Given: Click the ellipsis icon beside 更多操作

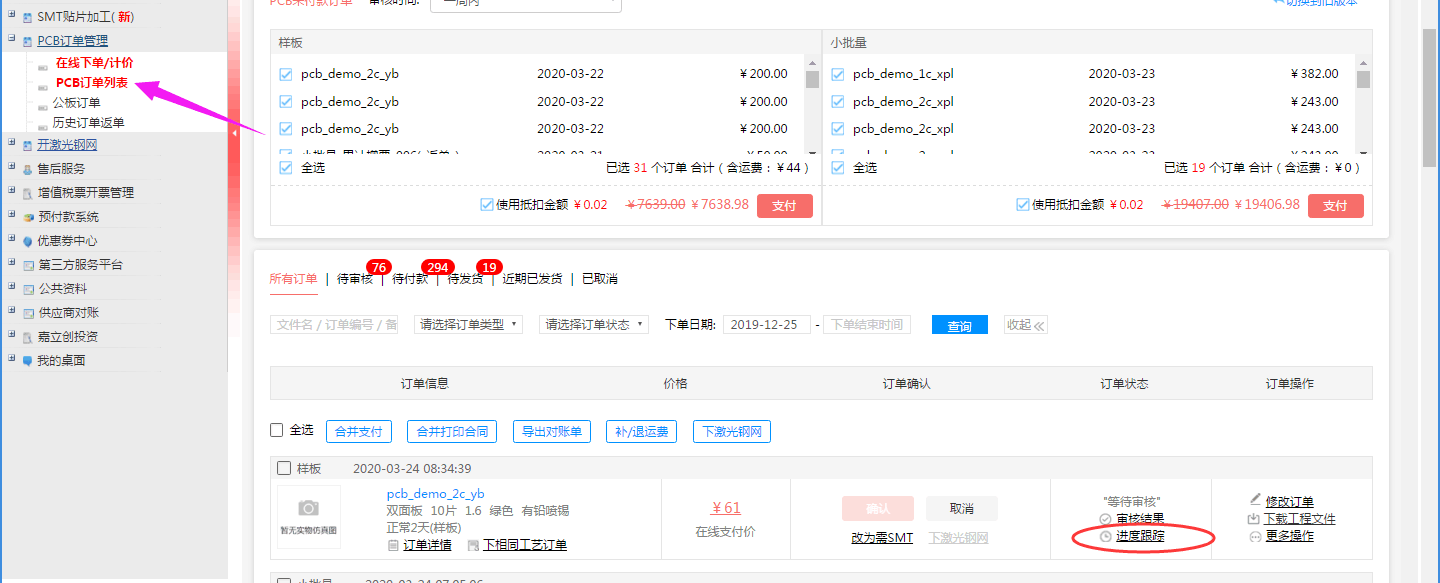Looking at the screenshot, I should [x=1255, y=537].
